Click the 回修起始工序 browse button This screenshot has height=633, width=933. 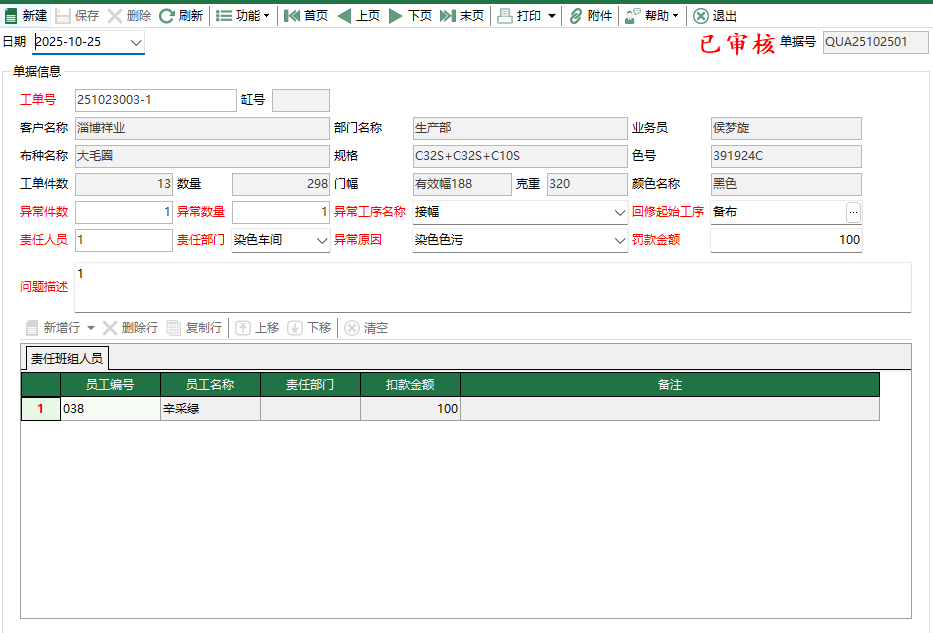tap(852, 212)
